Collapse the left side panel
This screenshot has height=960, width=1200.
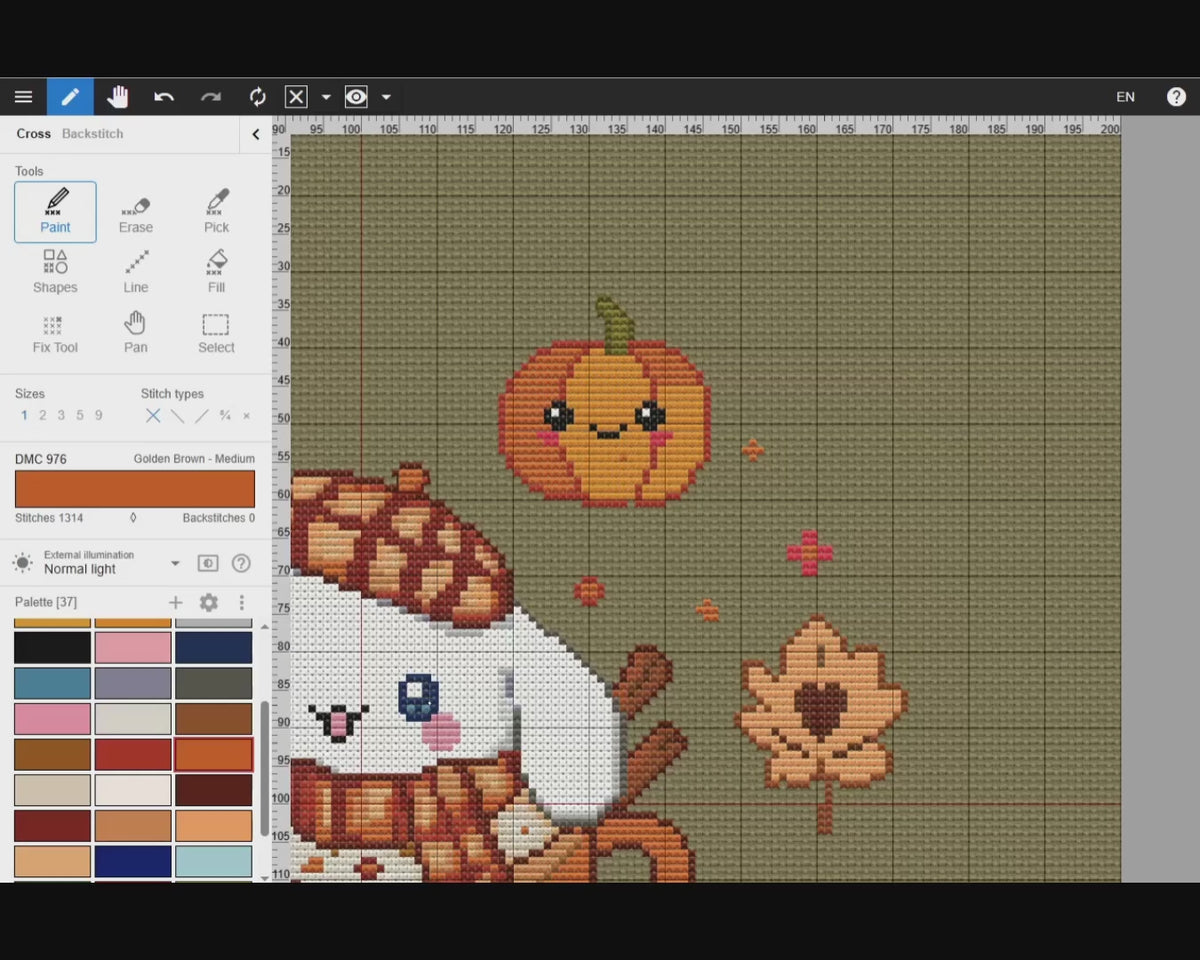point(255,134)
